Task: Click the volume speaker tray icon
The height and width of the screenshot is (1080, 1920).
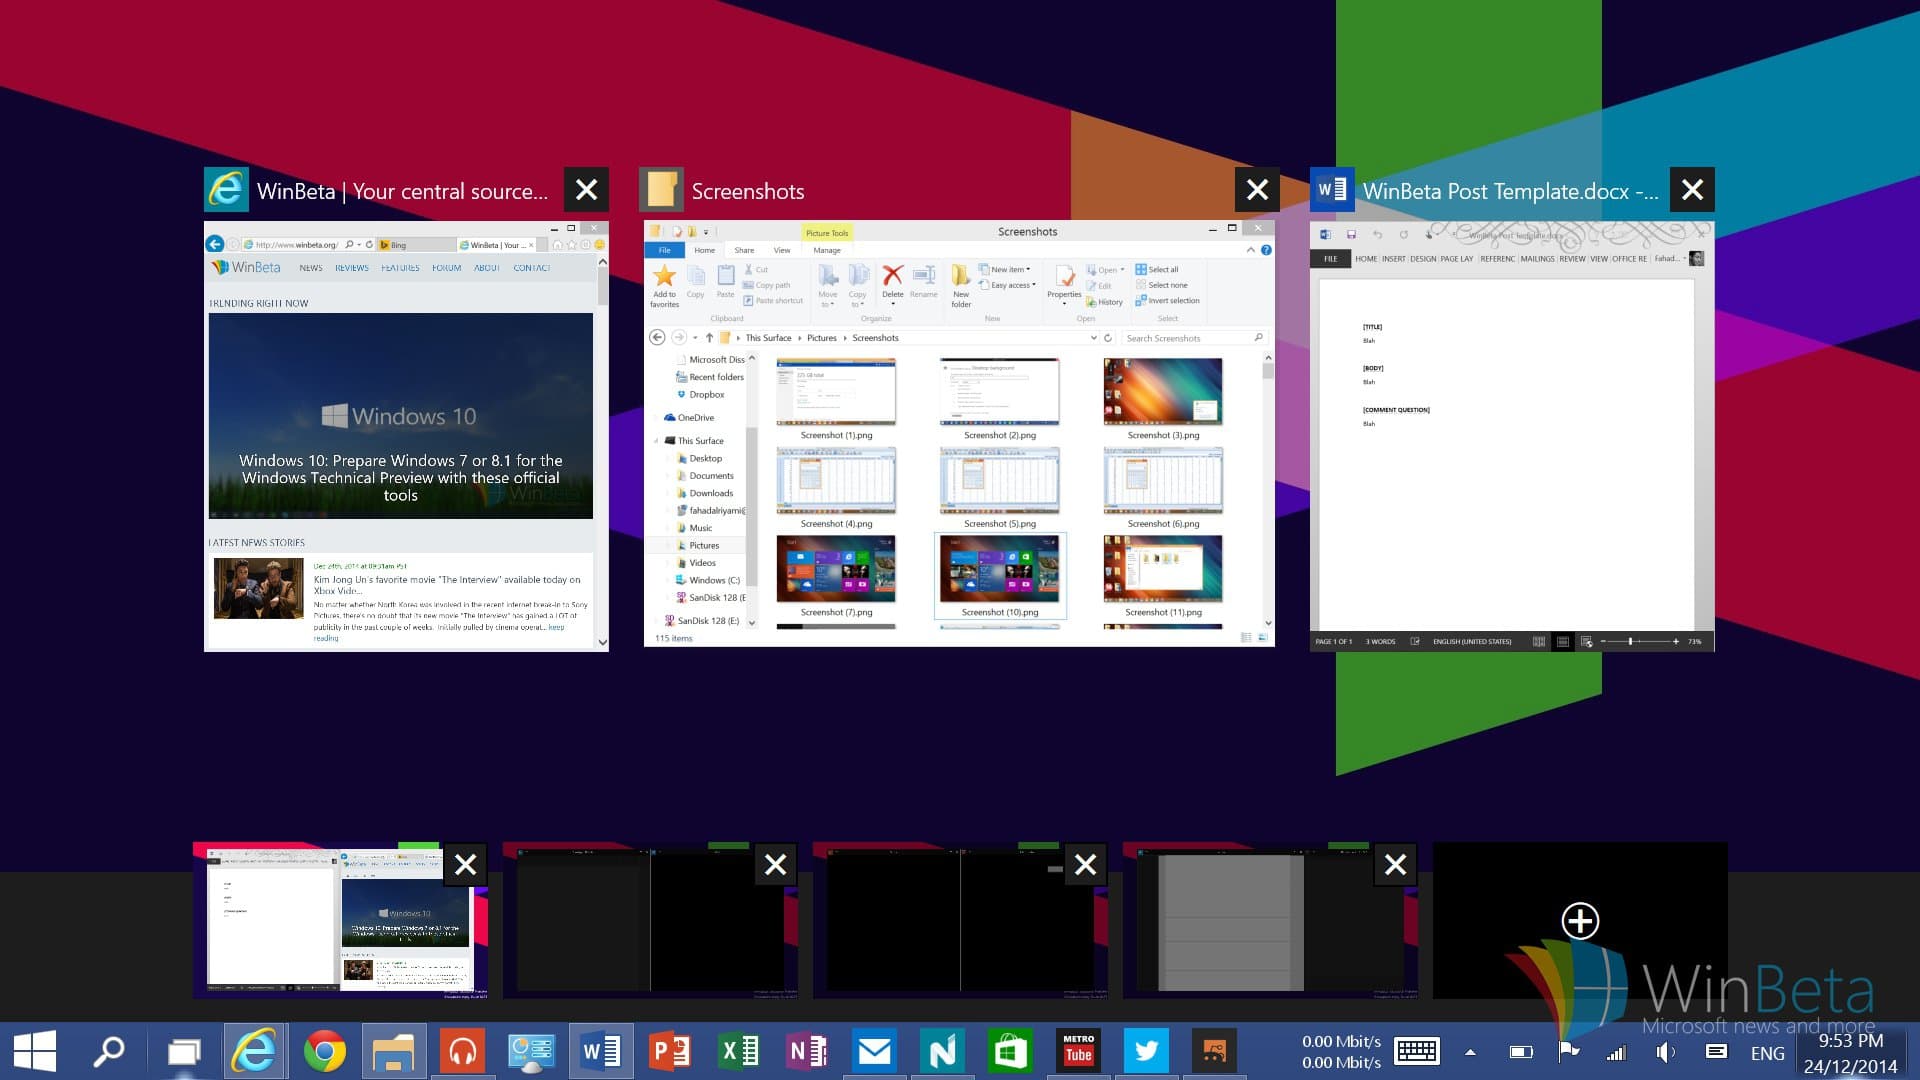Action: (x=1665, y=1052)
